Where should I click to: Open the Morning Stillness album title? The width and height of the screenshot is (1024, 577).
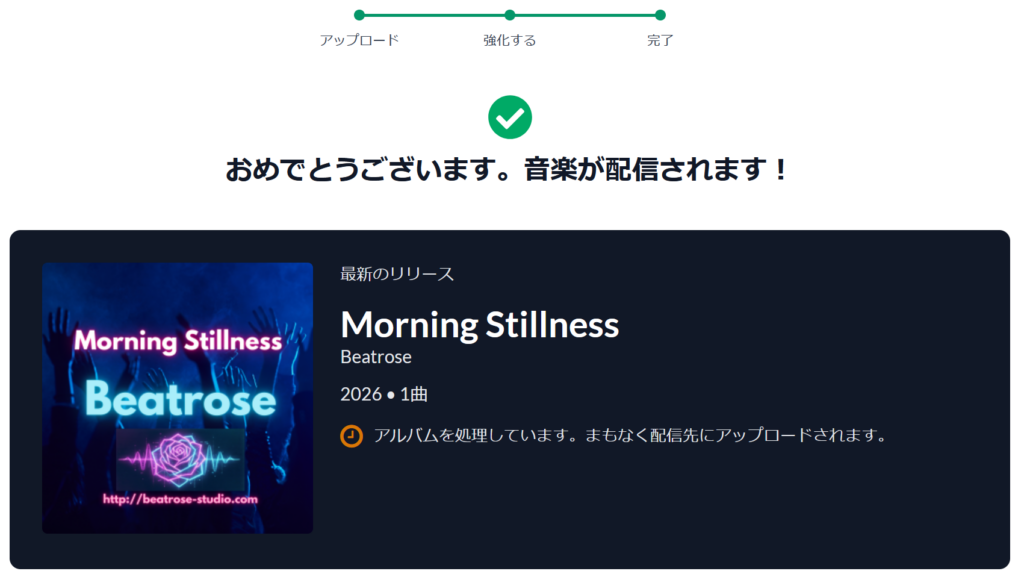pos(480,324)
